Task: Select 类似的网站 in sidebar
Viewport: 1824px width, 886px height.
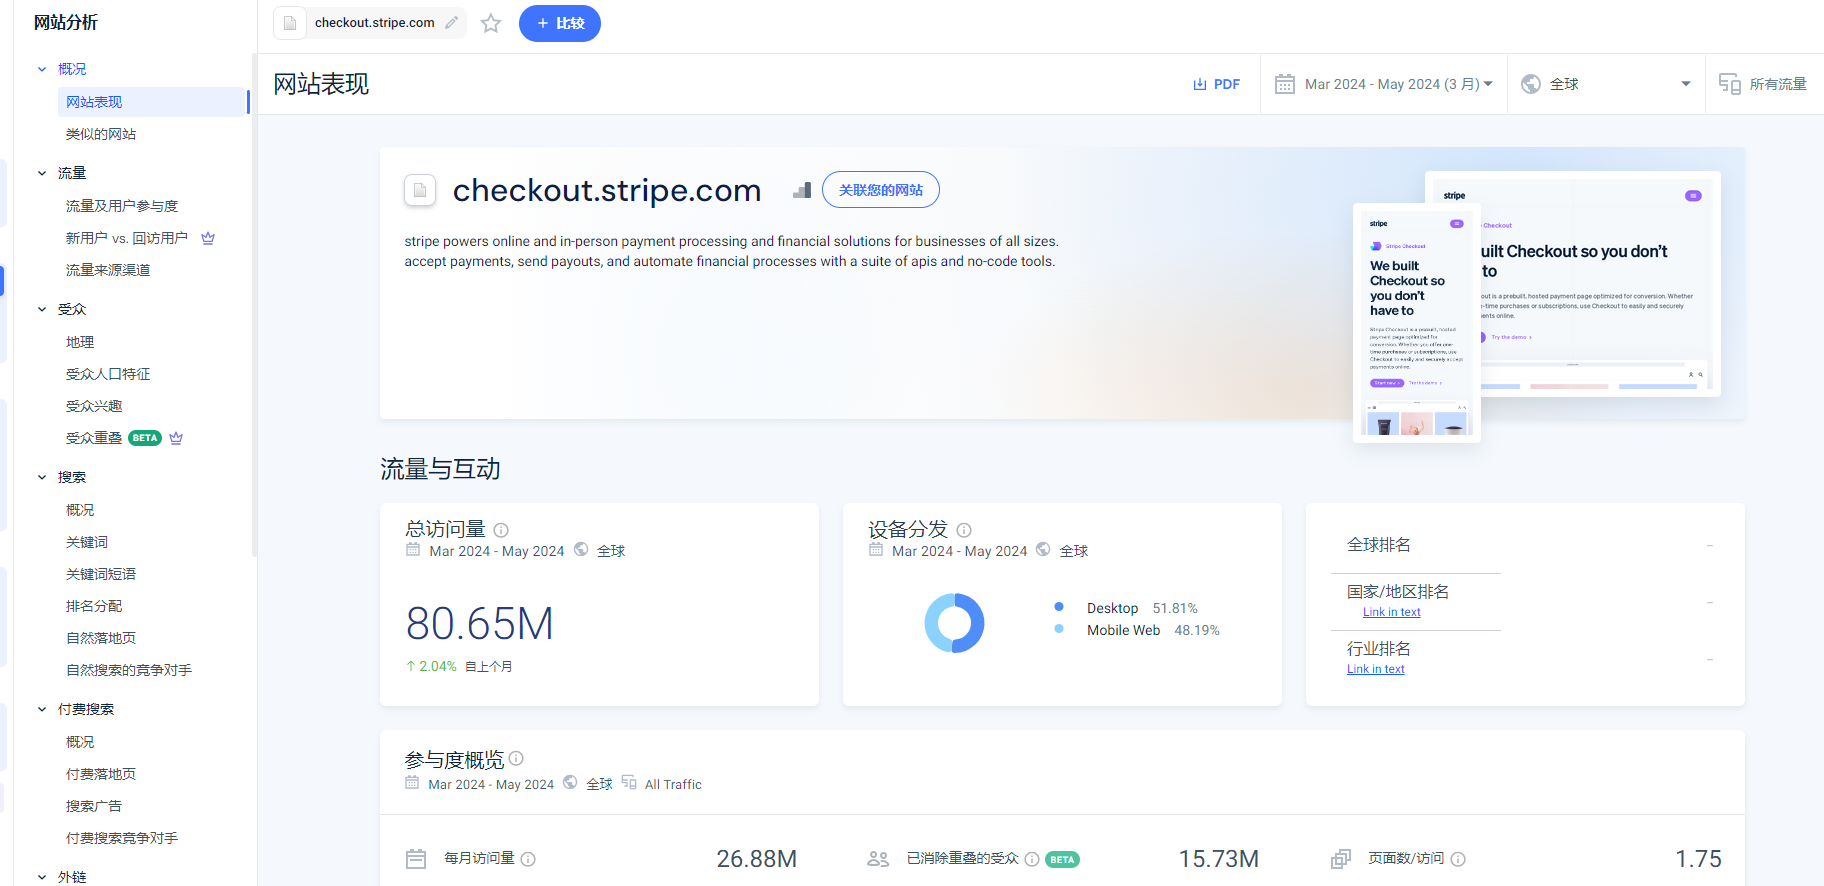Action: (101, 134)
